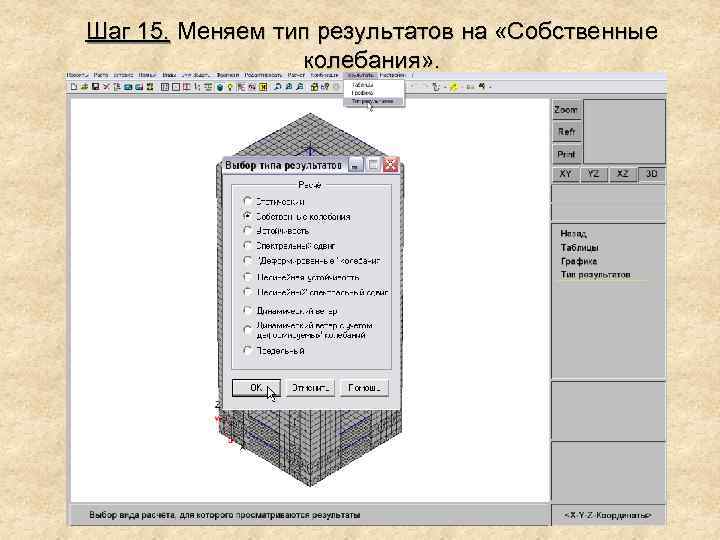The width and height of the screenshot is (720, 540).
Task: Confirm the dialog with OK
Action: pyautogui.click(x=256, y=388)
